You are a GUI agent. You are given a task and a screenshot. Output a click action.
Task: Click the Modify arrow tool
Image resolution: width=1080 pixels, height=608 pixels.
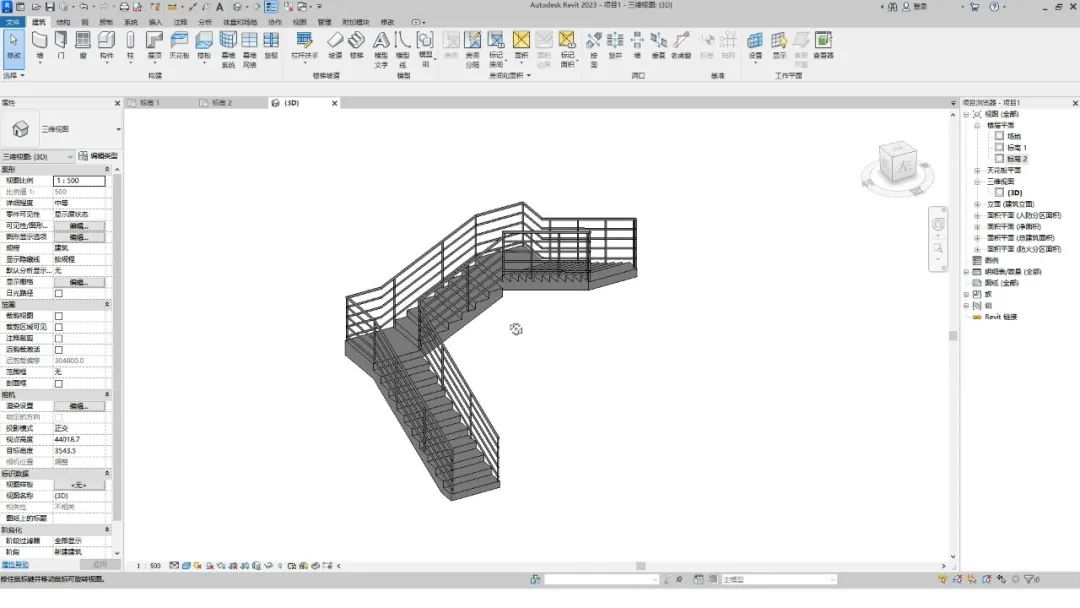(14, 44)
